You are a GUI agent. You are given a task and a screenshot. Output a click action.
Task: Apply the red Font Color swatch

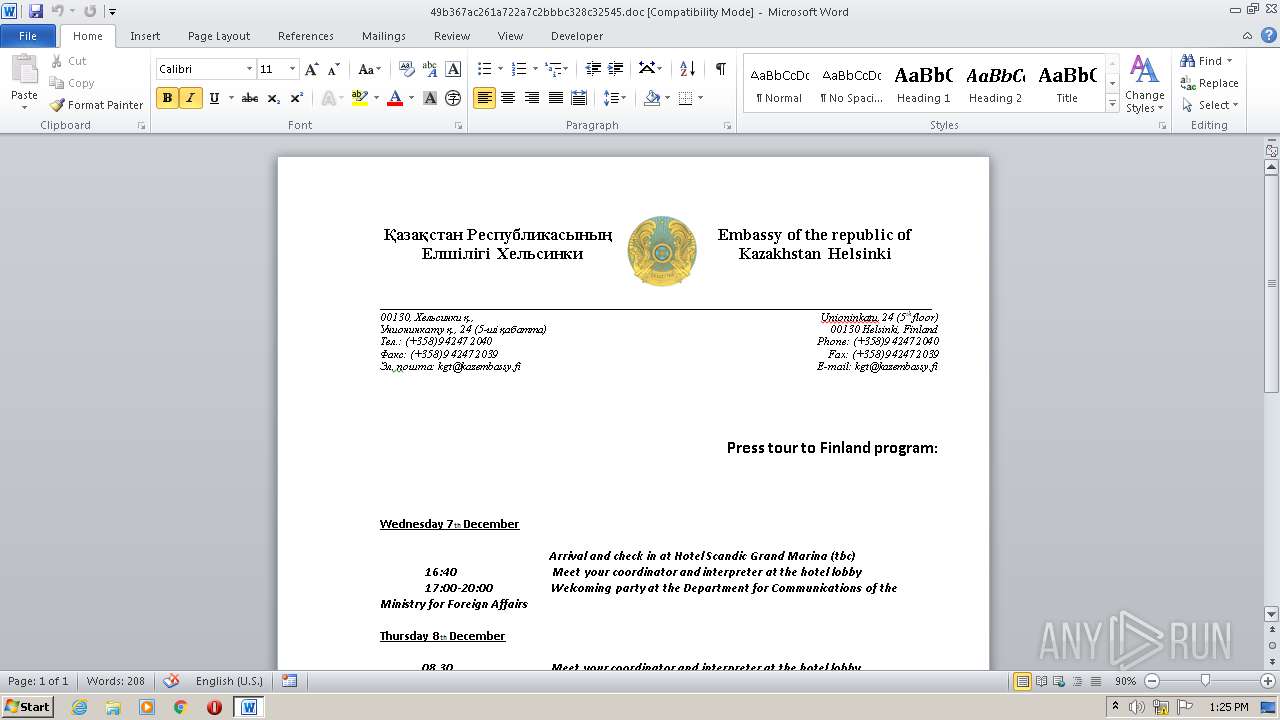coord(395,98)
